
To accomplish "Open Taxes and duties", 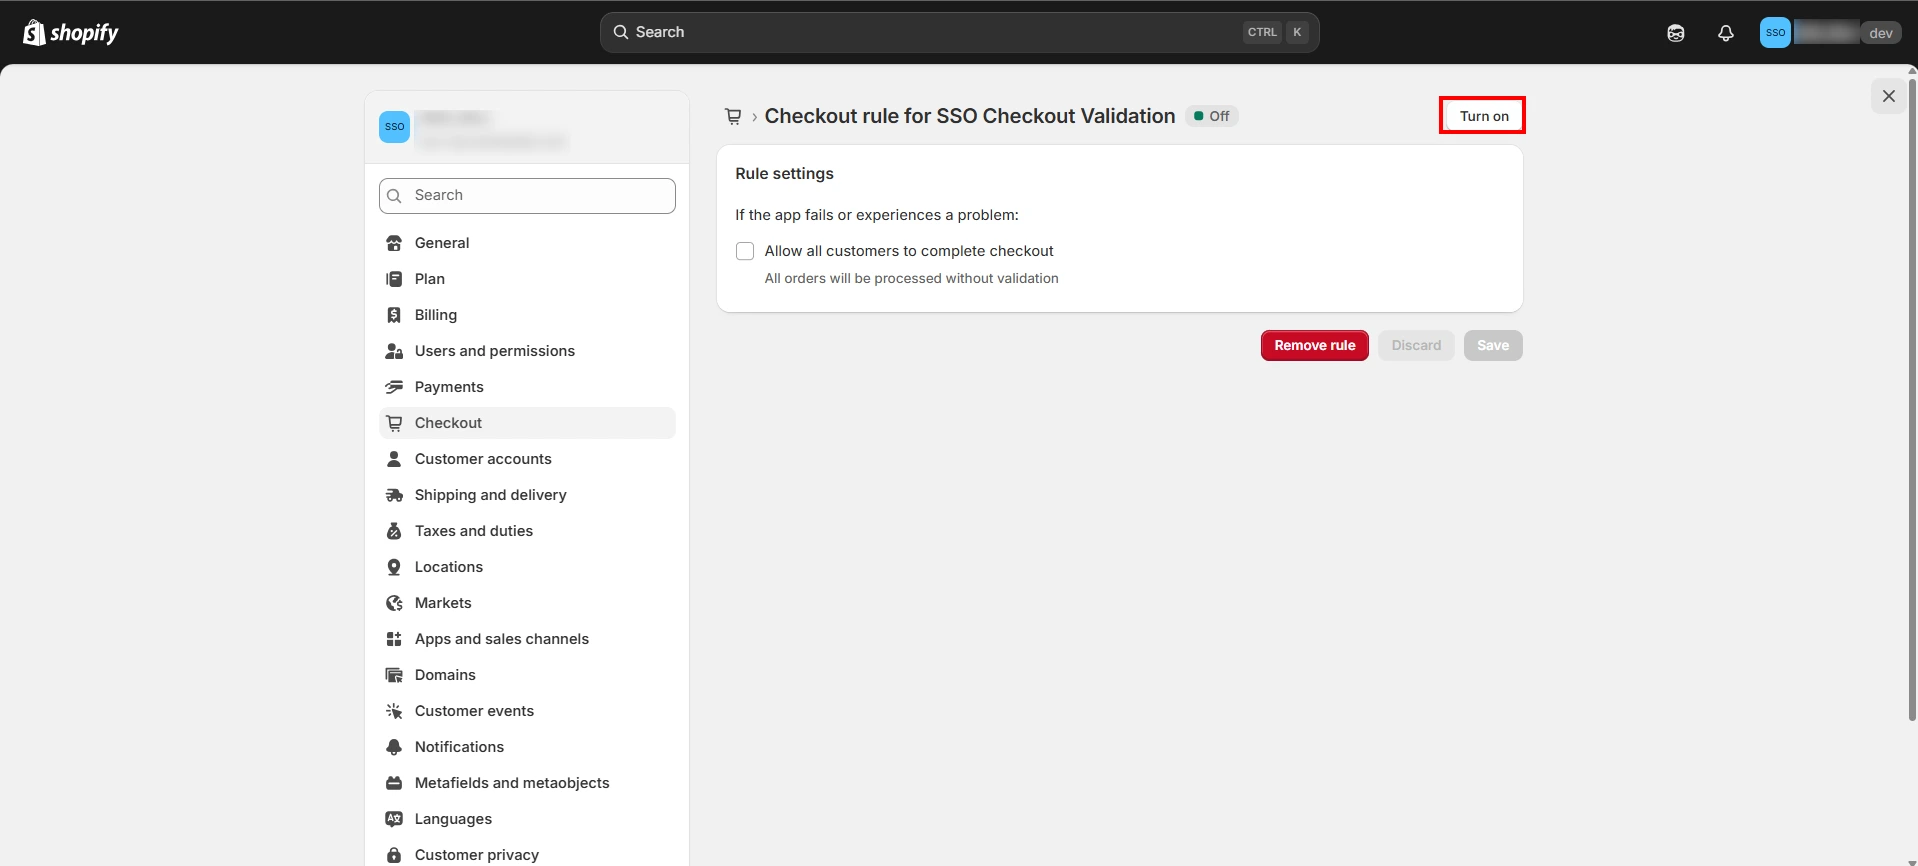I will click(x=527, y=531).
